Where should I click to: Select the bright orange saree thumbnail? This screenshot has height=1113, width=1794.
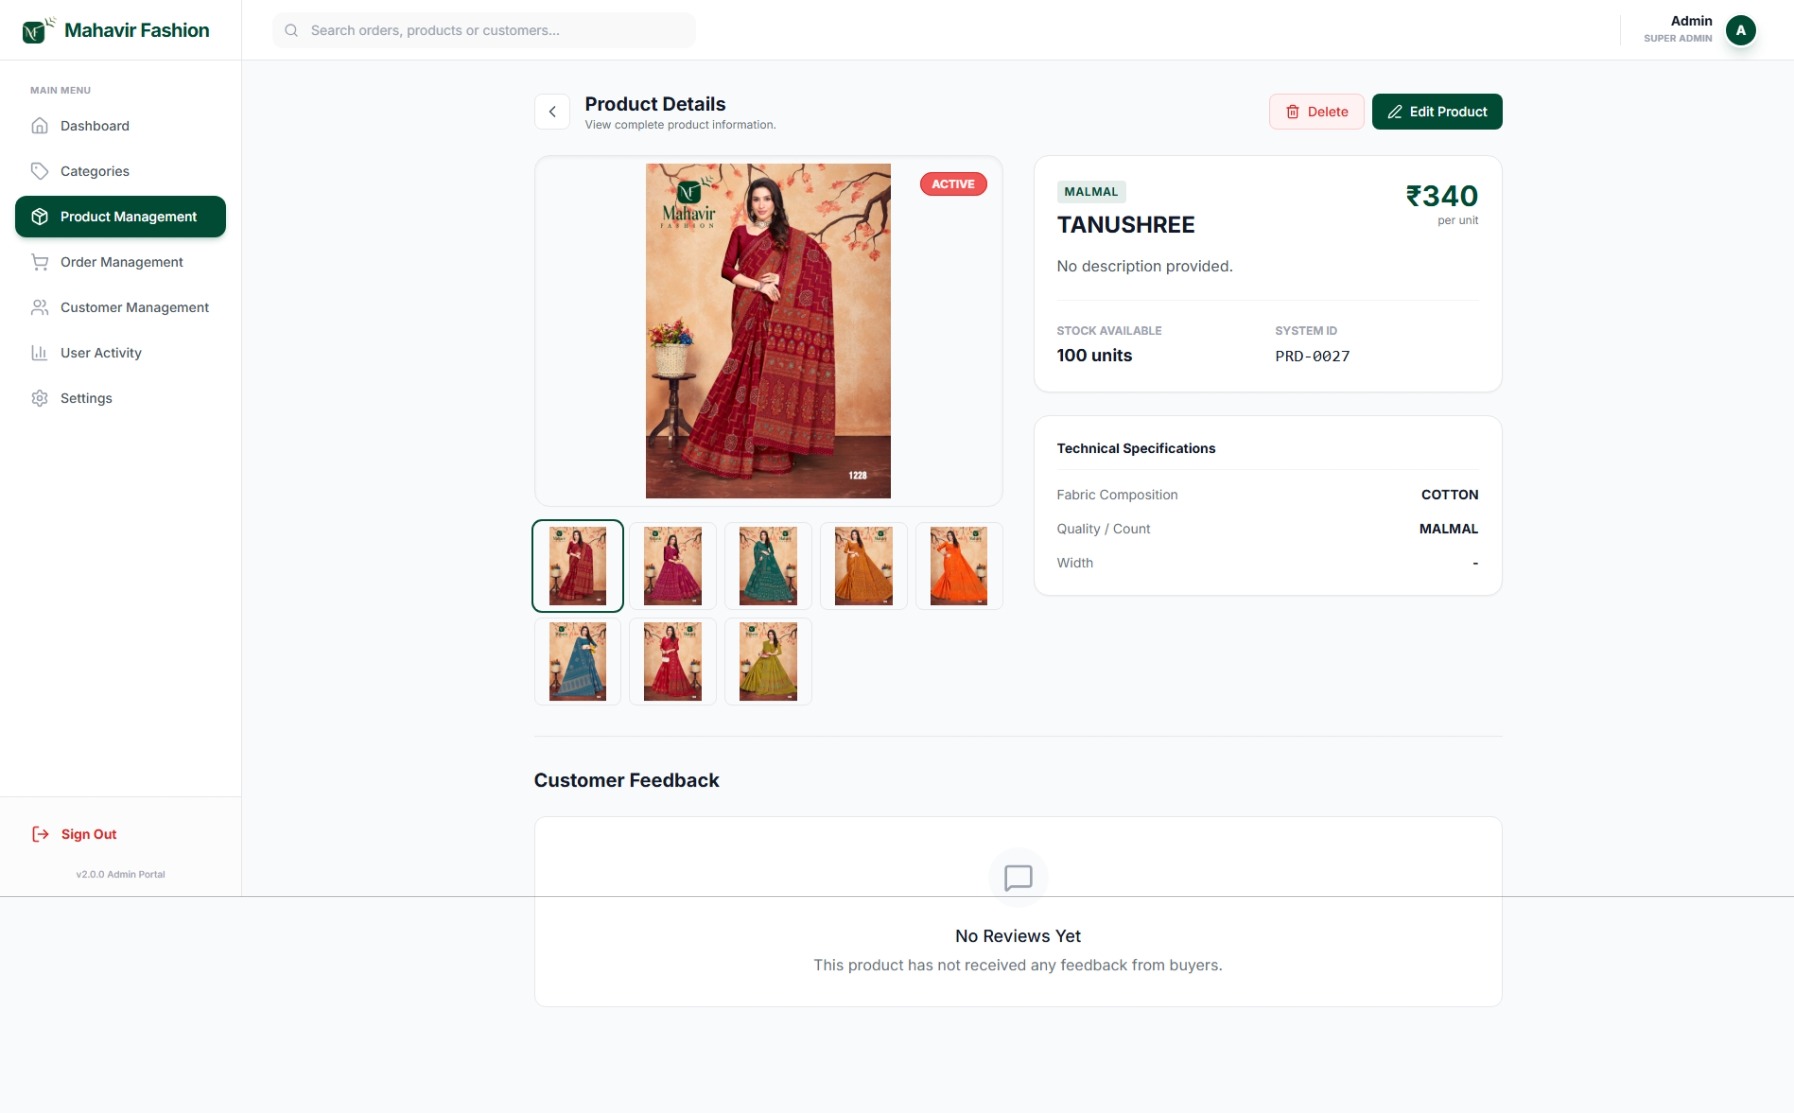pos(958,566)
